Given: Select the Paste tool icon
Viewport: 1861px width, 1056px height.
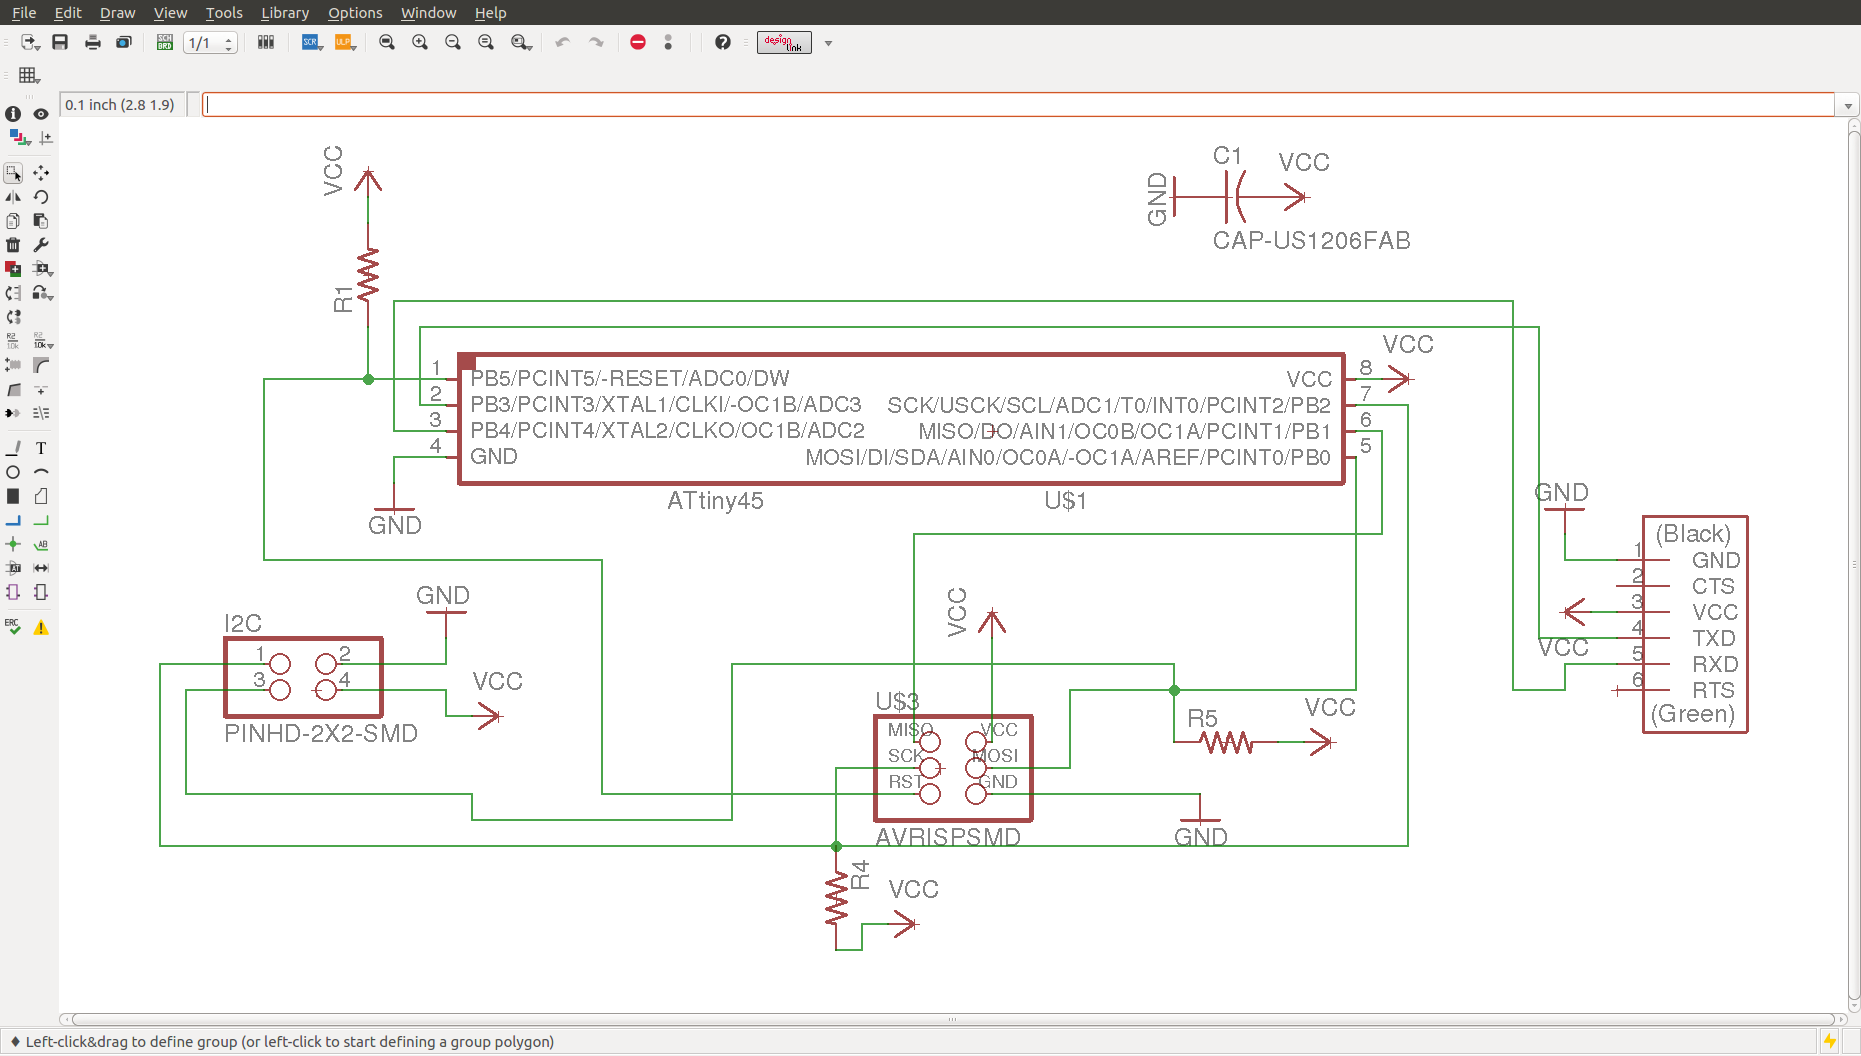Looking at the screenshot, I should 41,221.
